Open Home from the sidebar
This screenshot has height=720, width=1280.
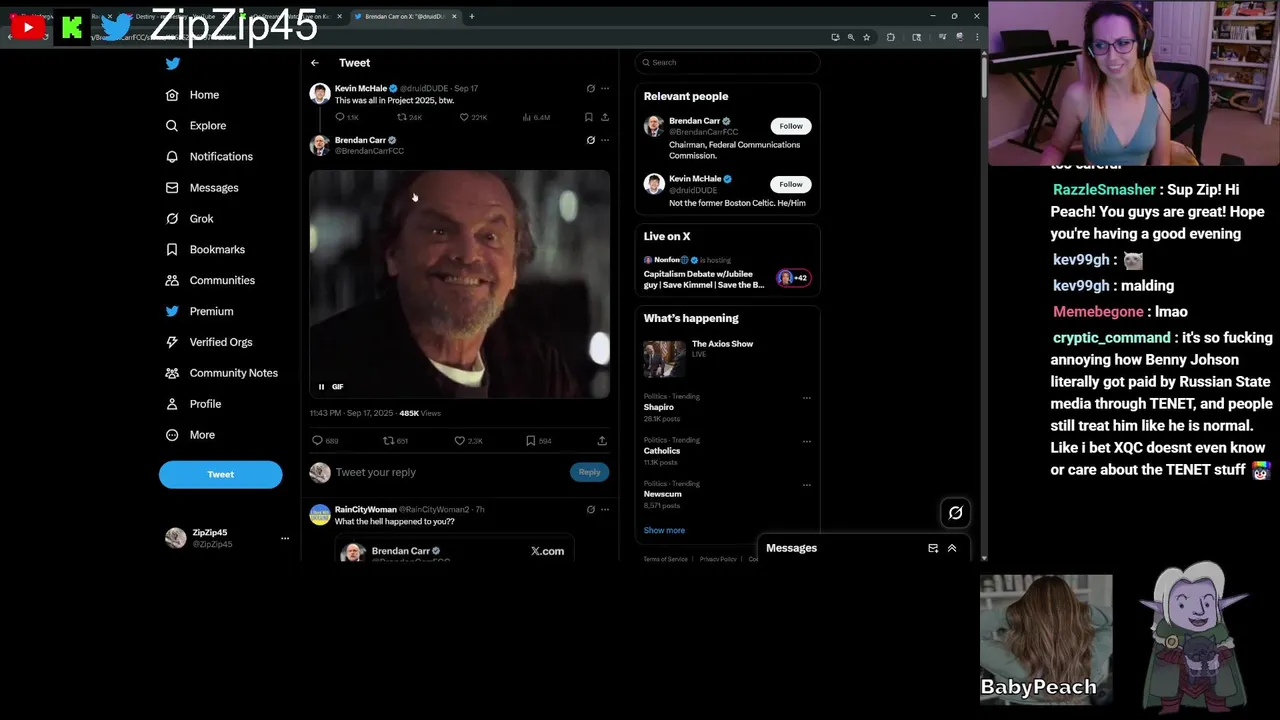click(x=192, y=95)
